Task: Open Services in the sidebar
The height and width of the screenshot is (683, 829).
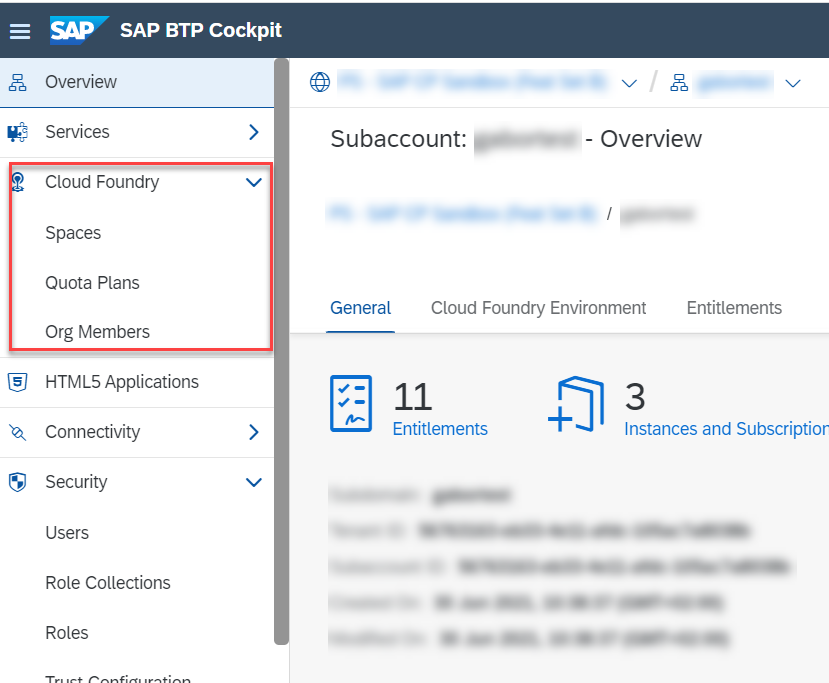Action: tap(137, 132)
